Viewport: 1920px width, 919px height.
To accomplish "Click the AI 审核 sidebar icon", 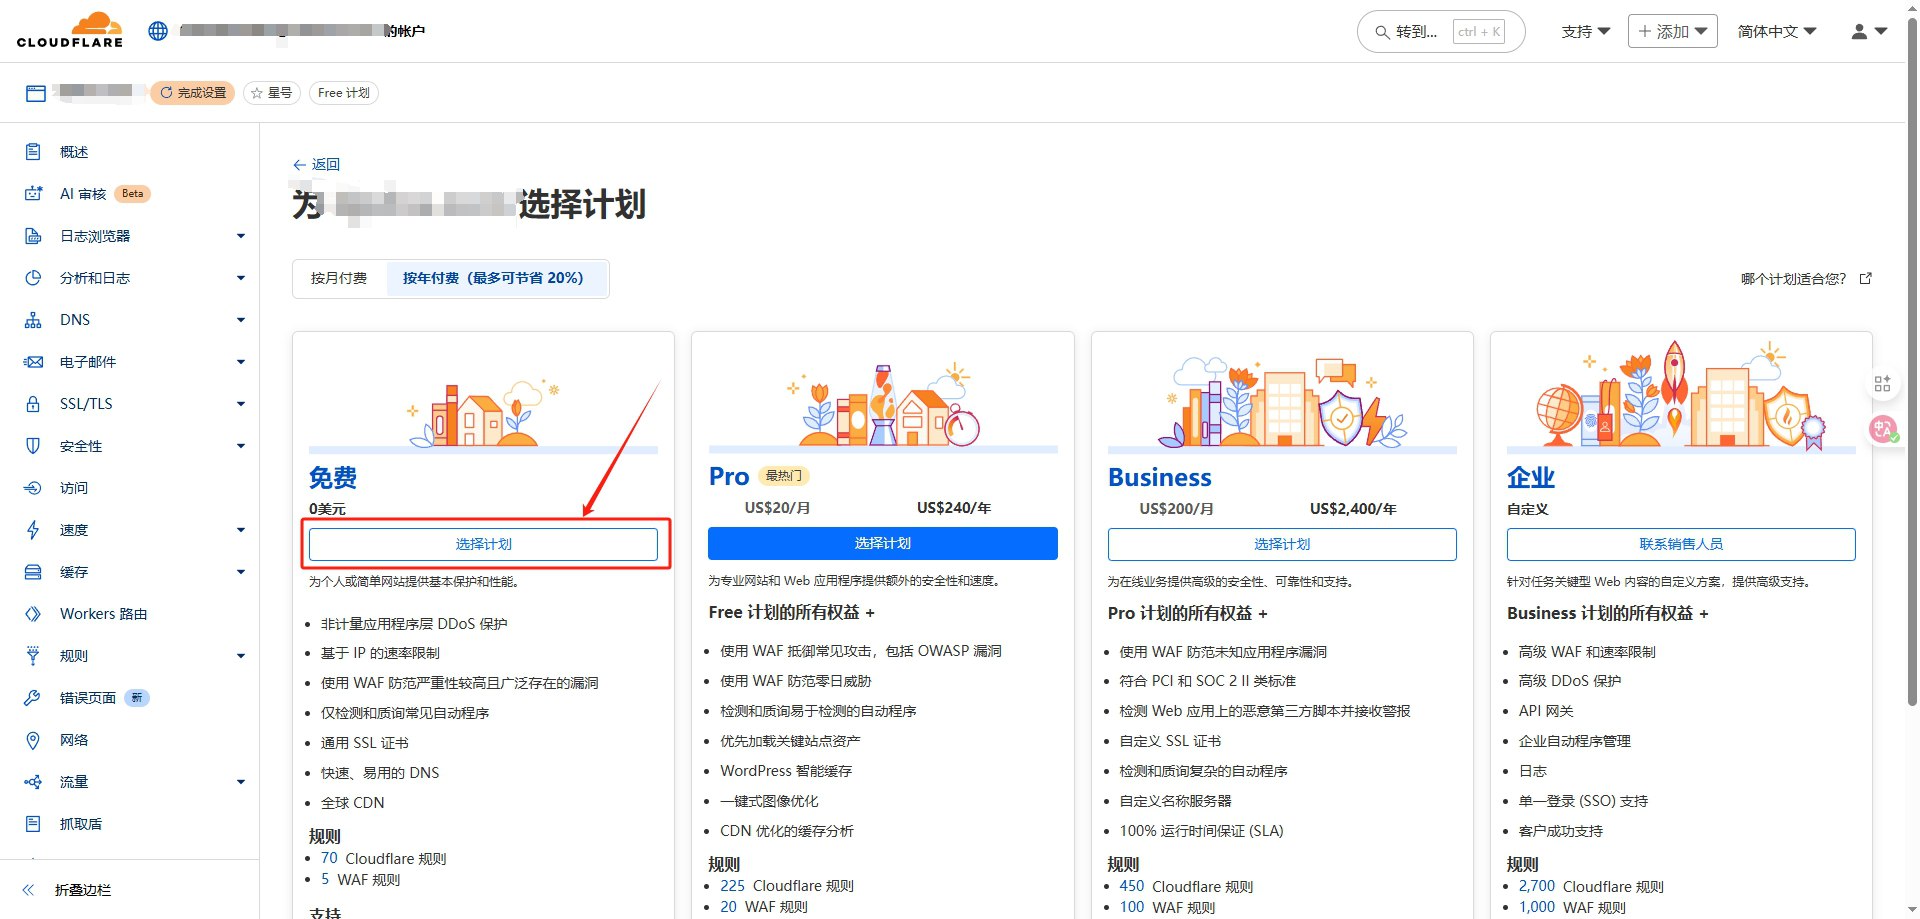I will click(x=33, y=194).
